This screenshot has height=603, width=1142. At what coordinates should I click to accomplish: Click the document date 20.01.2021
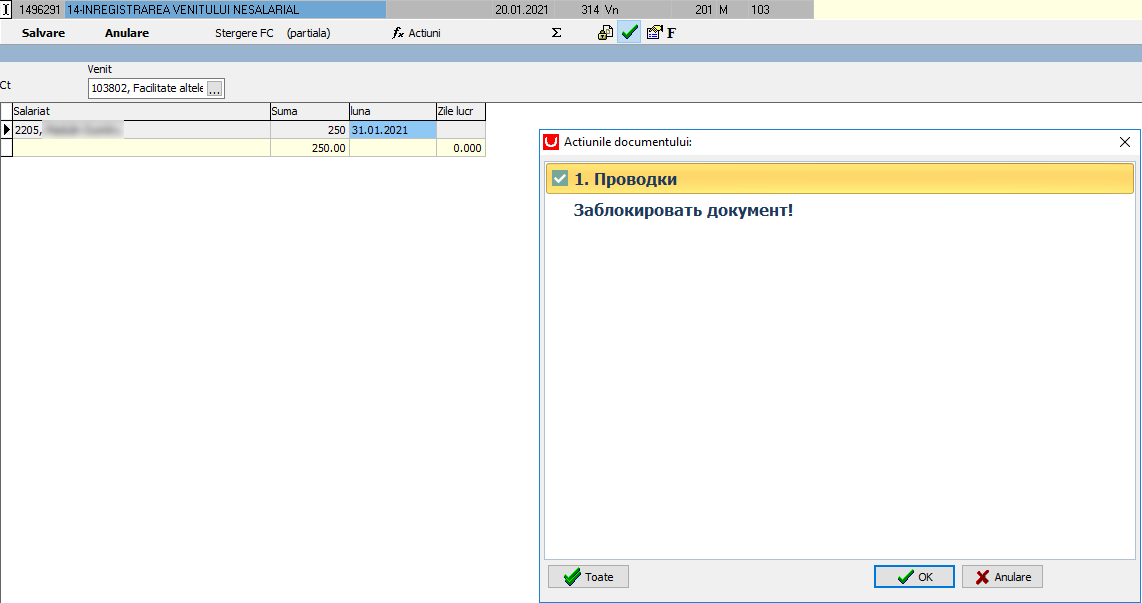point(521,9)
